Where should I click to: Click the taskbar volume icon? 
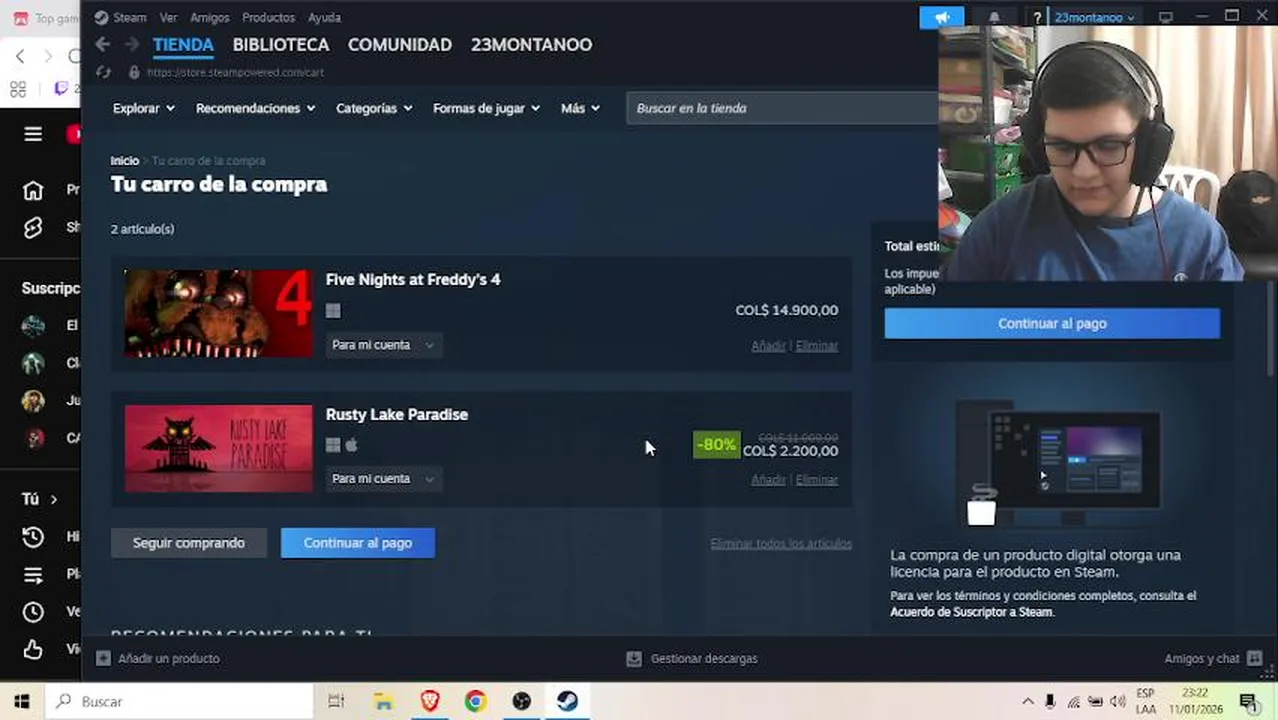click(1118, 701)
